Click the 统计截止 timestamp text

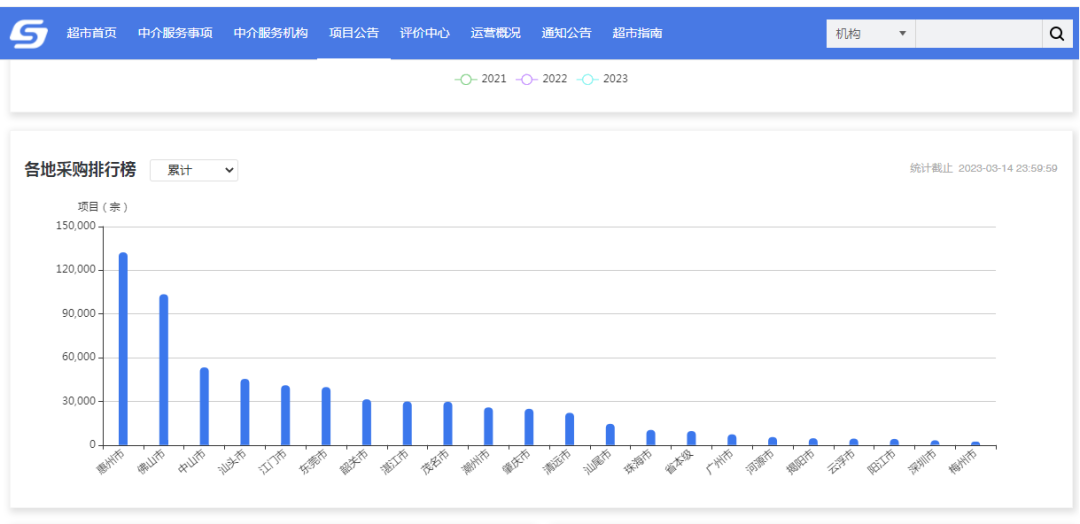[984, 168]
